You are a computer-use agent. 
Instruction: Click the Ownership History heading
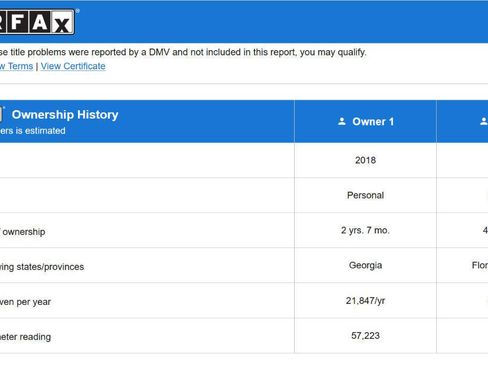click(x=65, y=115)
